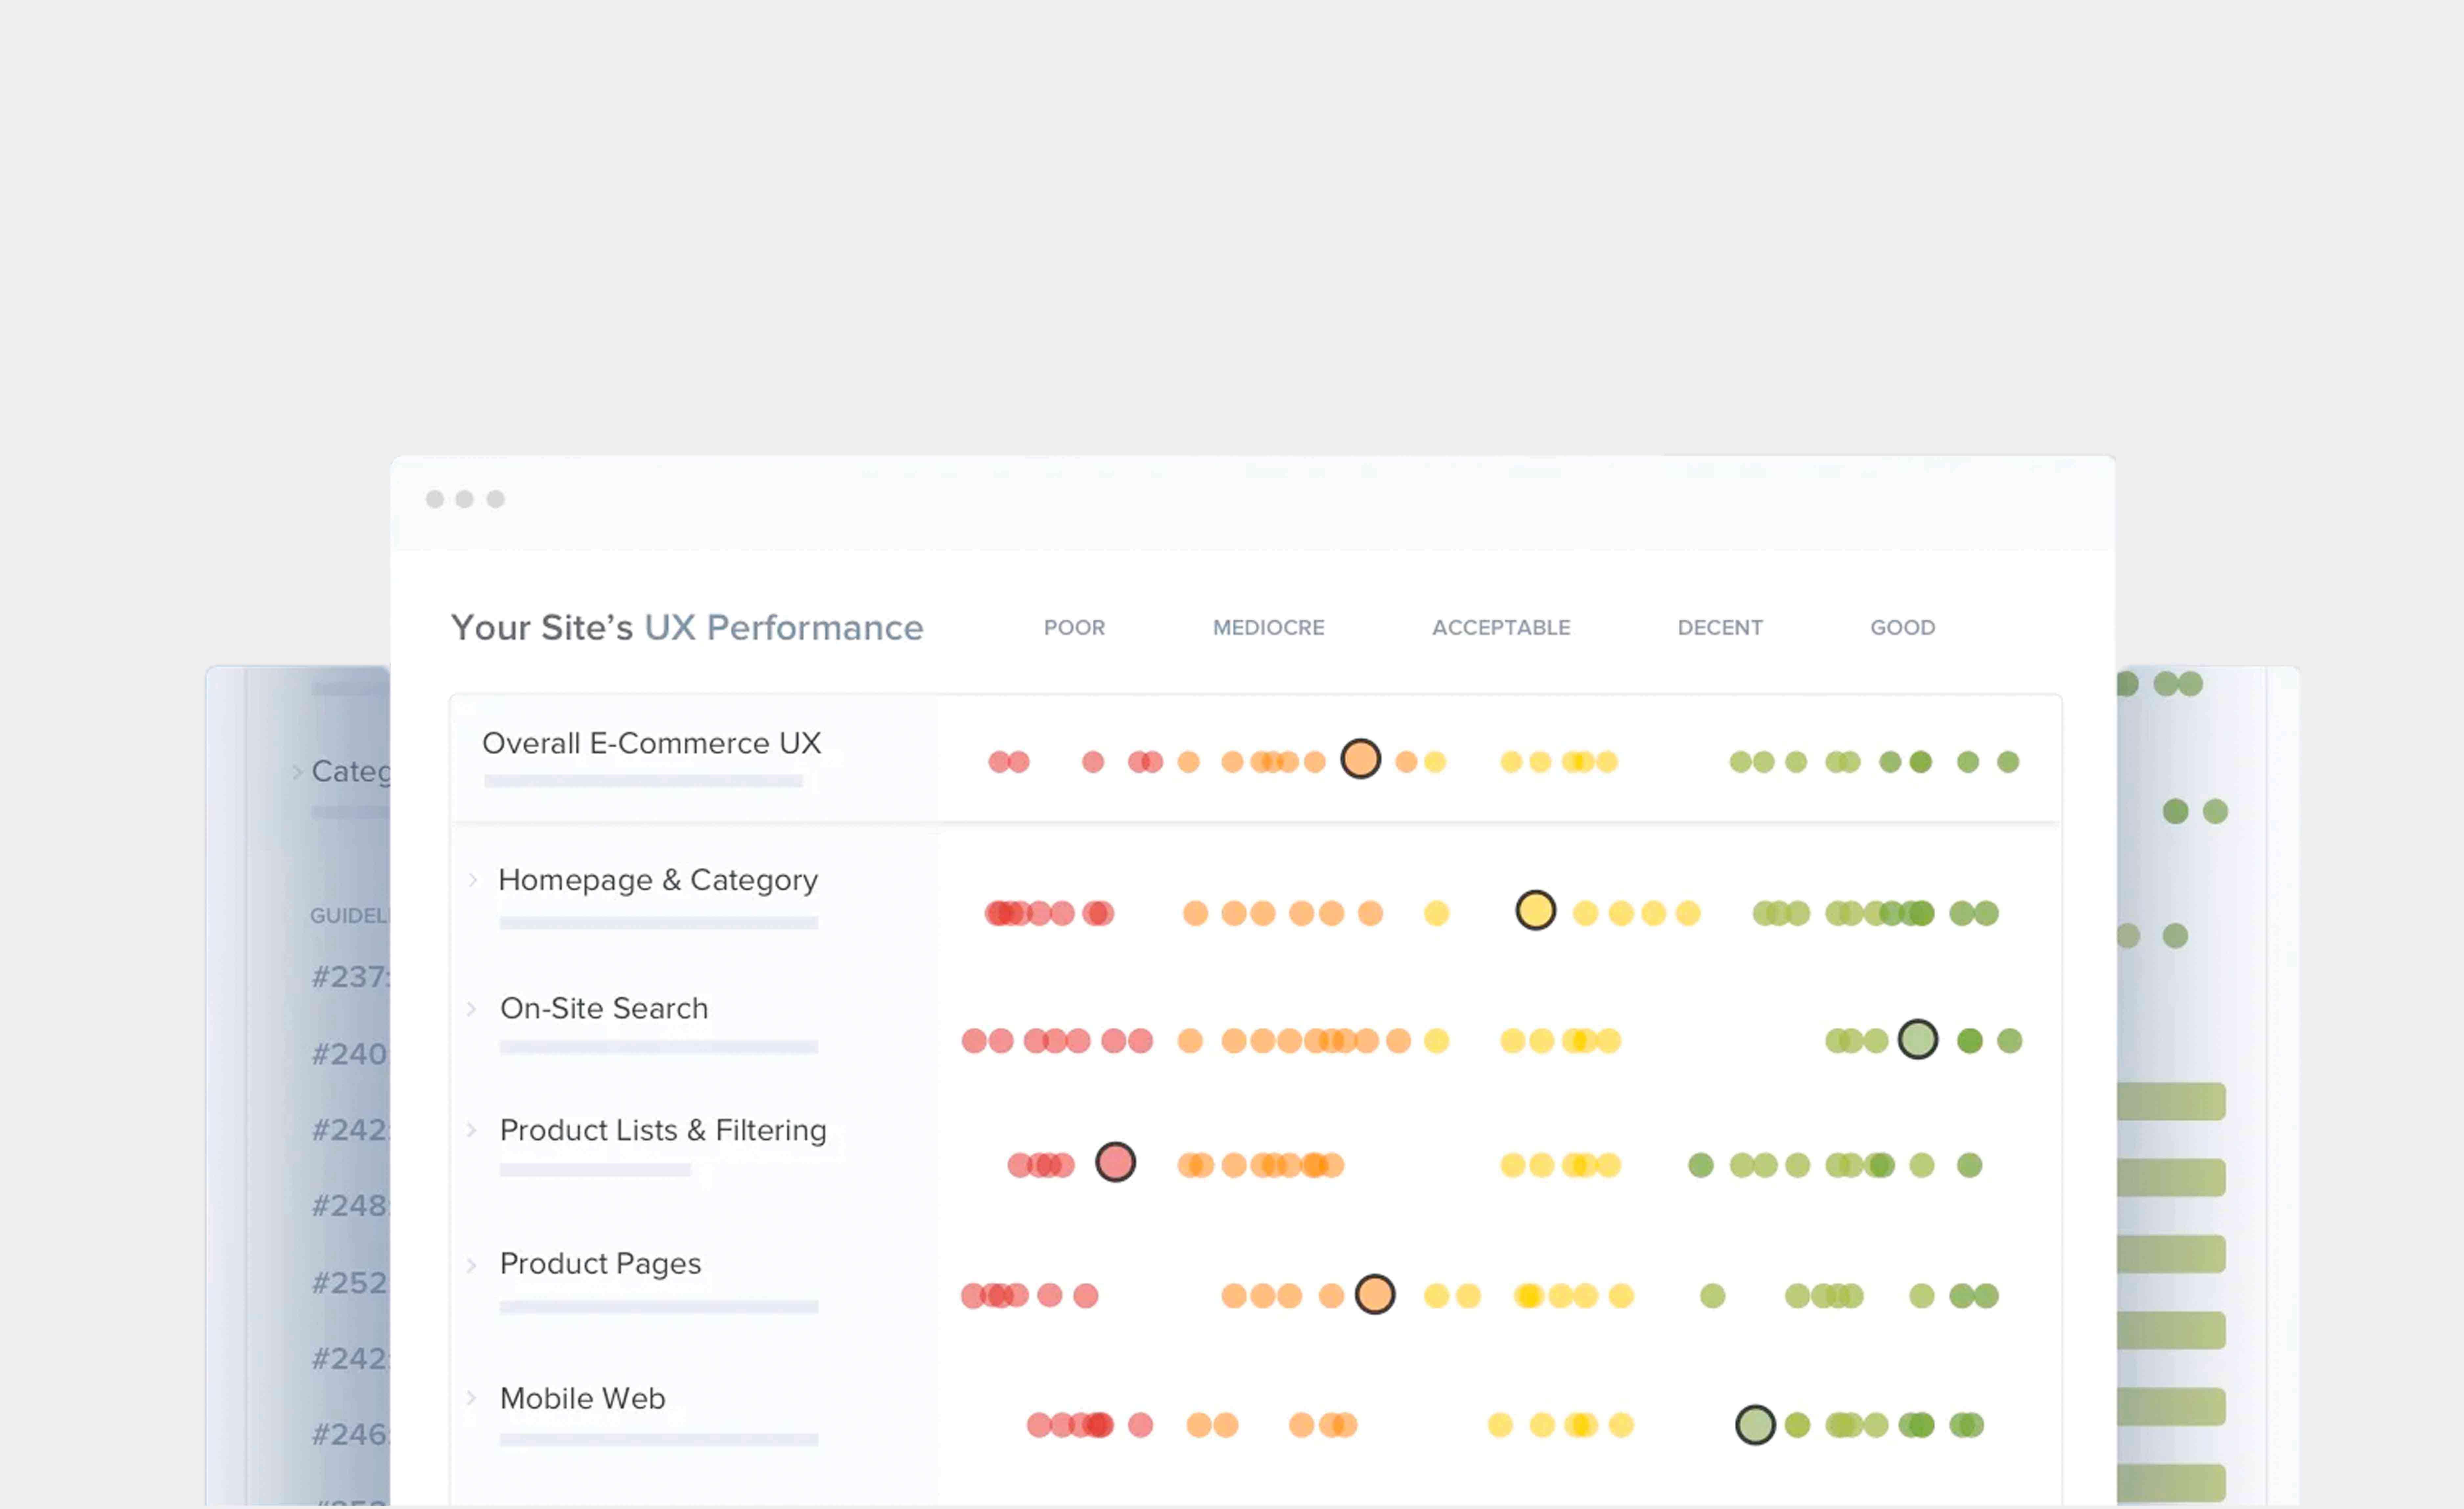The image size is (2464, 1509).
Task: Open the Product Pages label
Action: point(600,1264)
